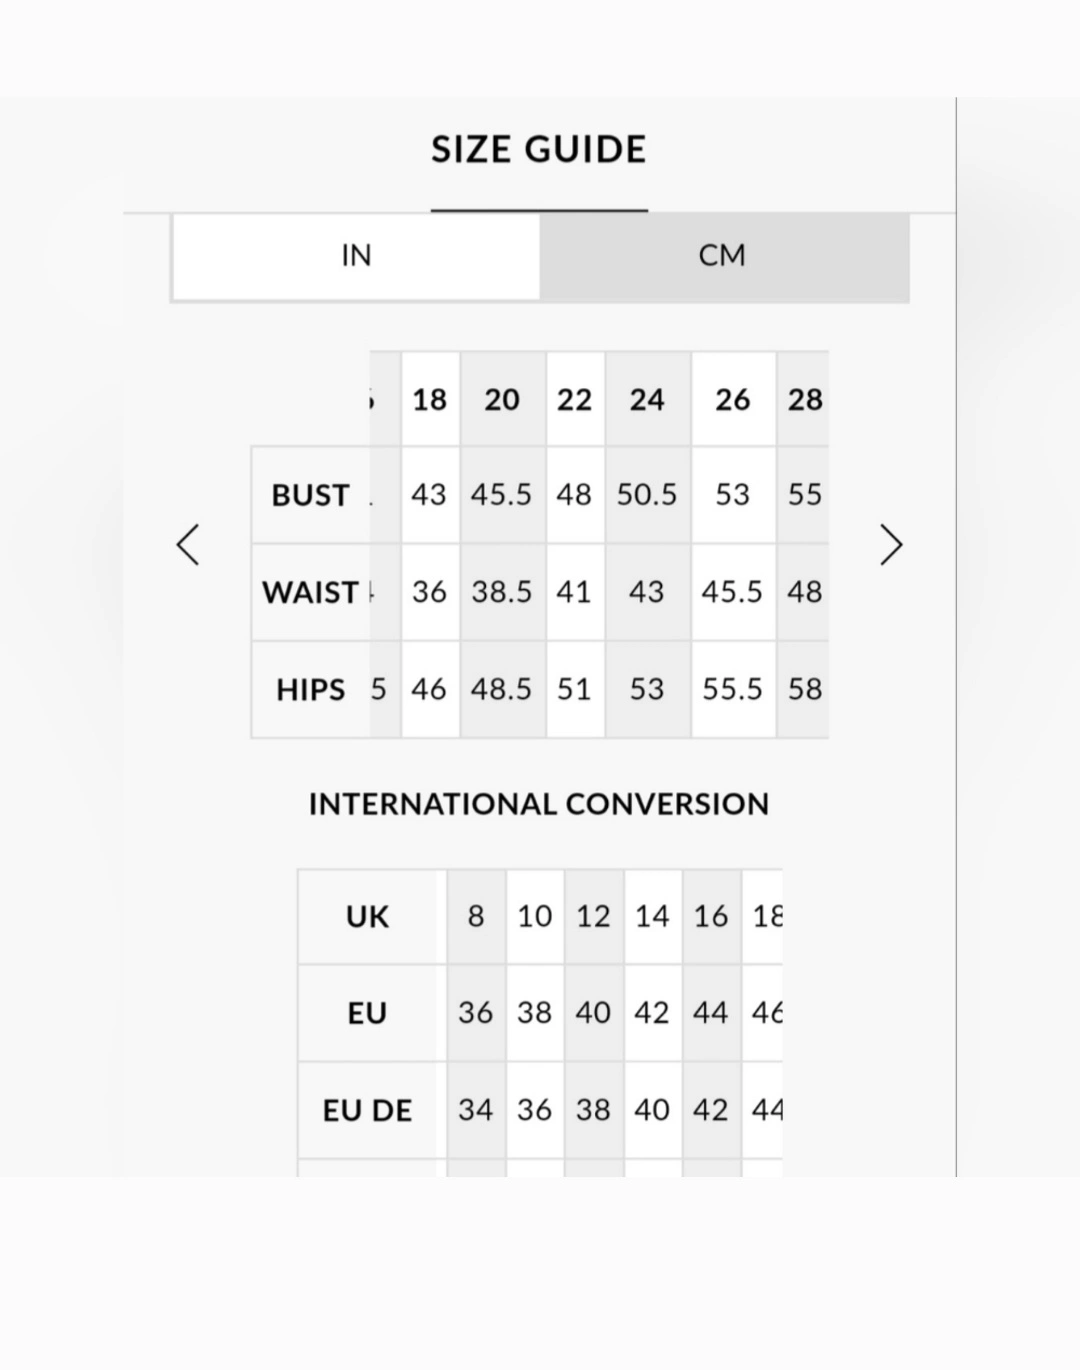Select size 24 column header
Image resolution: width=1080 pixels, height=1370 pixels.
tap(647, 400)
